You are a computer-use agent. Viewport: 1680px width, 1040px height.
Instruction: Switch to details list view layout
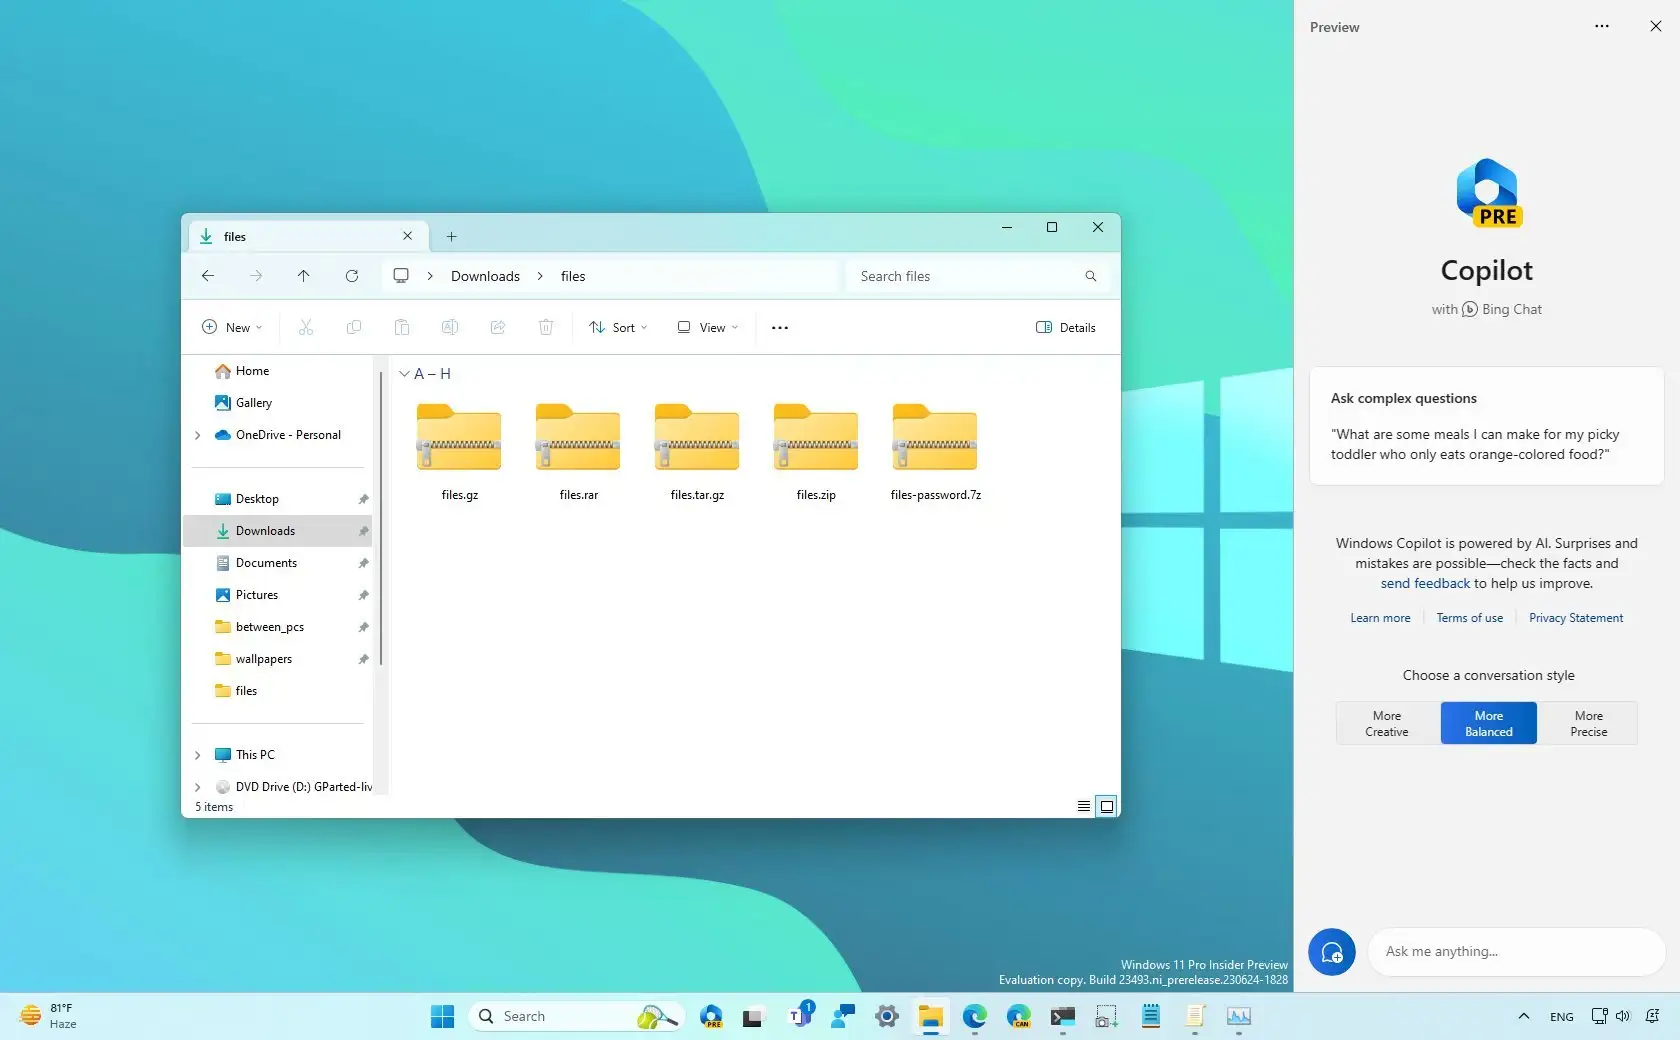(1083, 806)
